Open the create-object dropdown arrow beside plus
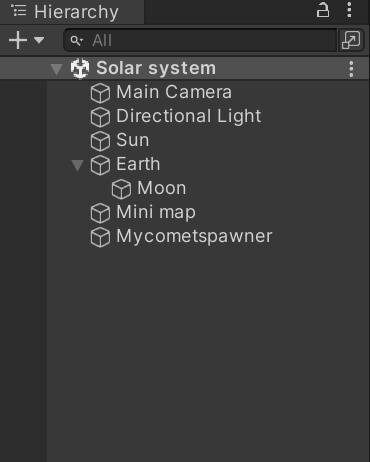Screen dimensions: 370x462 [39, 40]
